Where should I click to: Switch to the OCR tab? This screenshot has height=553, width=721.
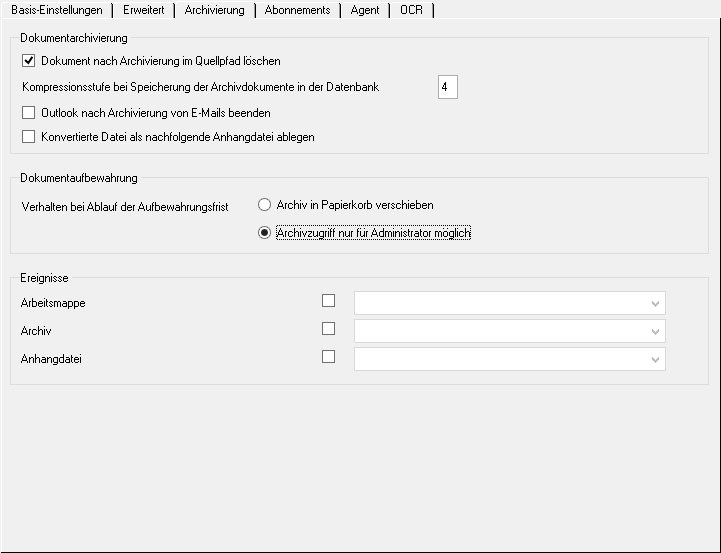coord(411,10)
